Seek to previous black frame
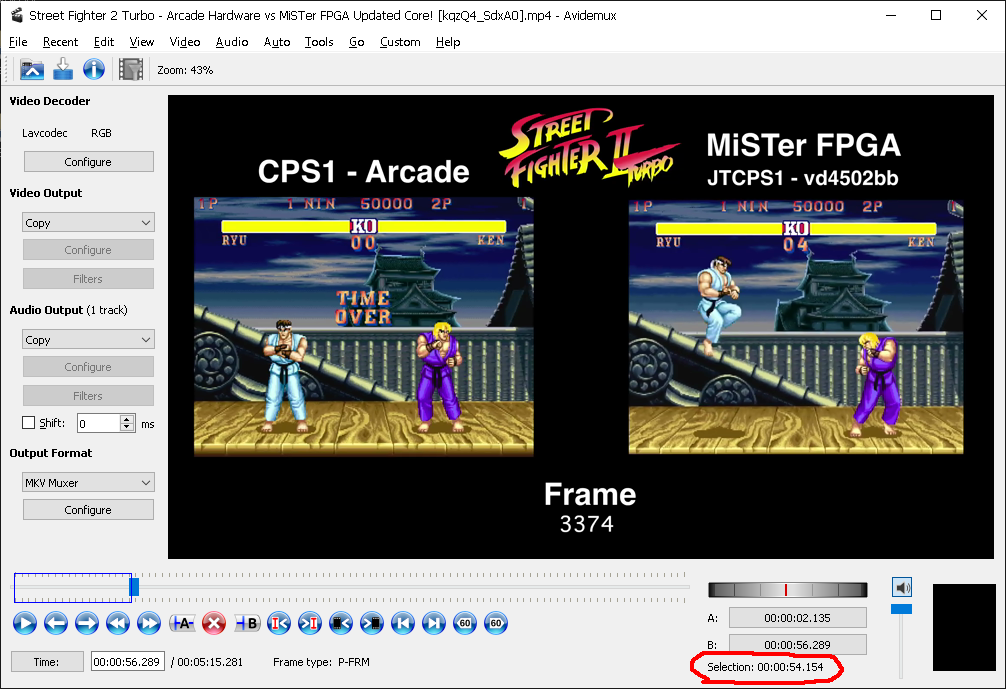This screenshot has width=1006, height=689. point(341,623)
